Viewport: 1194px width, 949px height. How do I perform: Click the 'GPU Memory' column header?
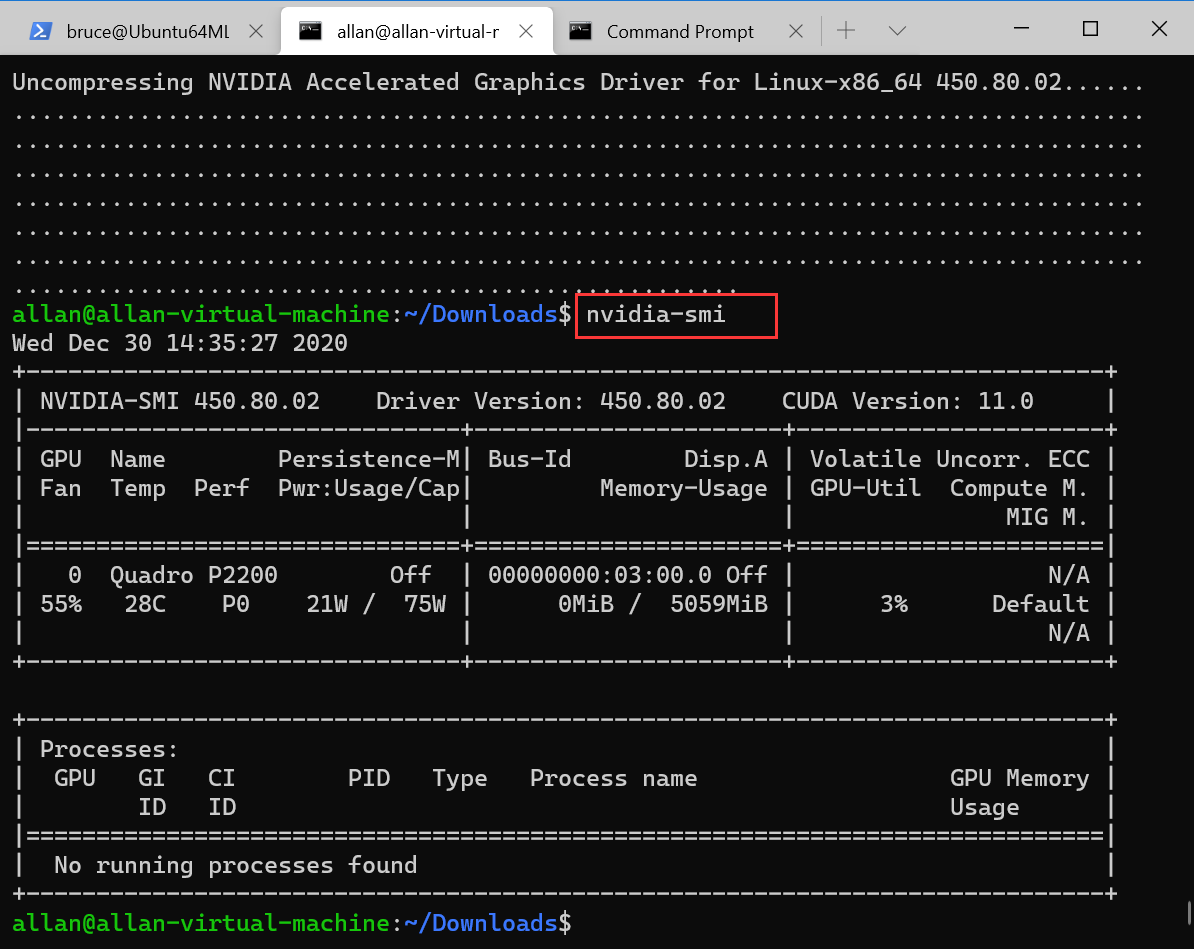(x=1020, y=778)
